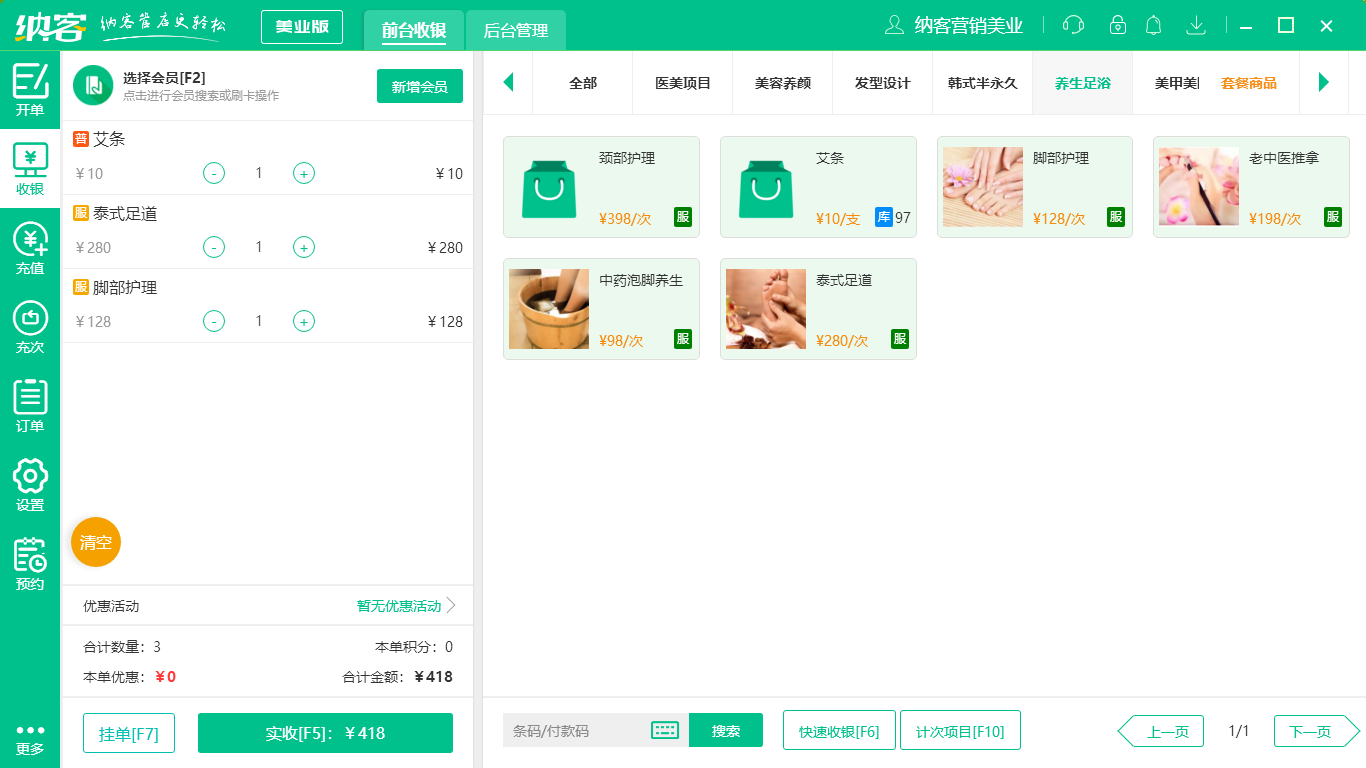This screenshot has width=1366, height=768.
Task: Click the 搜索 button
Action: (726, 730)
